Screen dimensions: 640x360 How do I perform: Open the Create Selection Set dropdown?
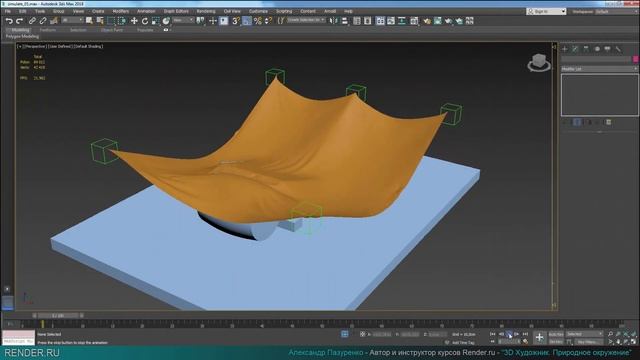[306, 20]
